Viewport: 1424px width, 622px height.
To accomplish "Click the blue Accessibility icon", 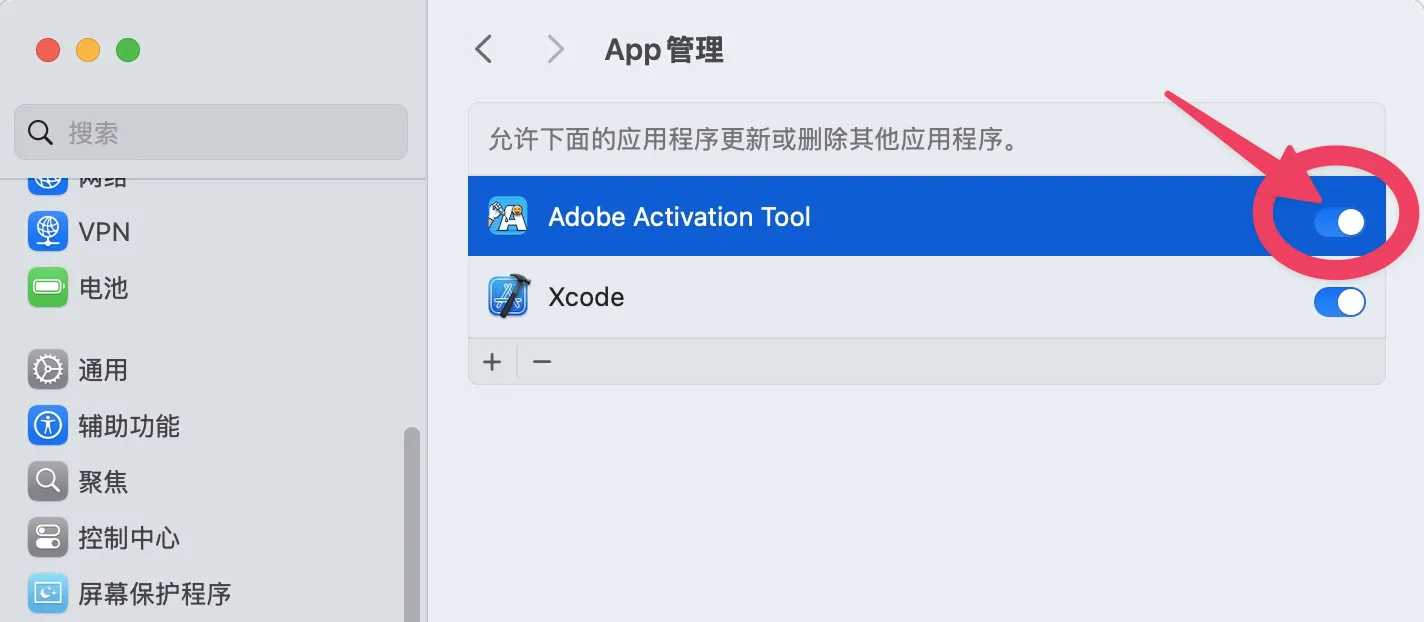I will click(x=47, y=426).
